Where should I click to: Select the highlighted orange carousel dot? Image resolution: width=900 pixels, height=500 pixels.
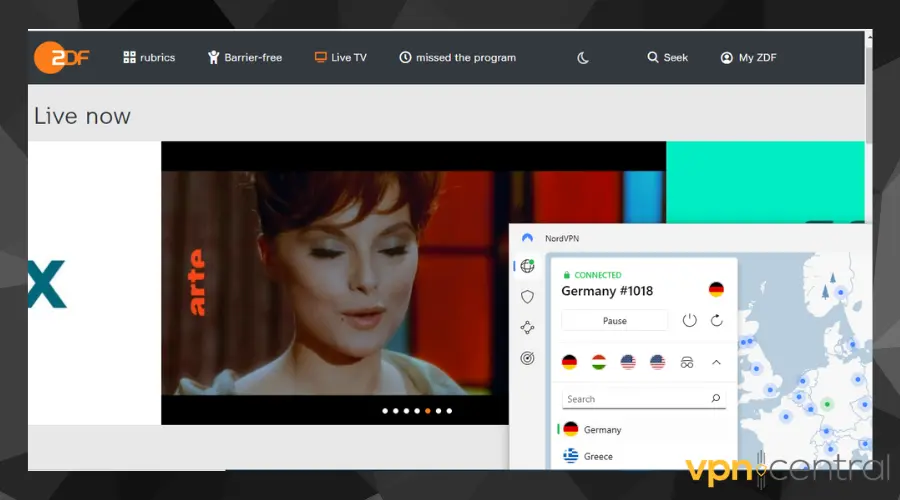click(428, 410)
